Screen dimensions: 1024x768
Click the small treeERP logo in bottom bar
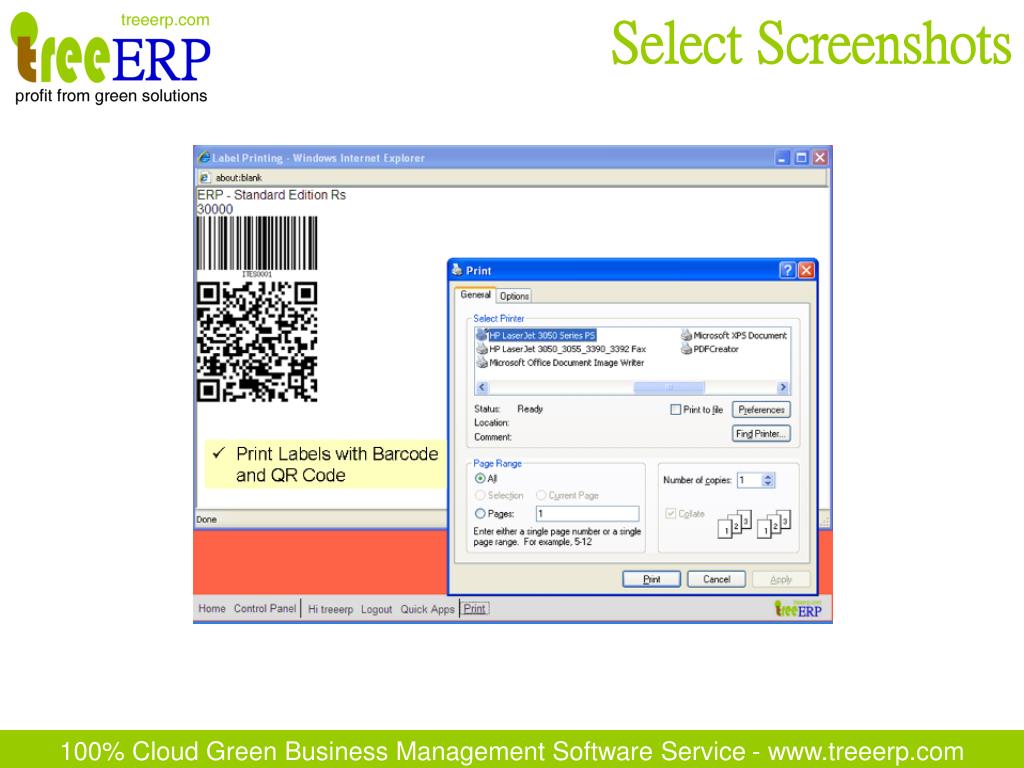coord(798,609)
